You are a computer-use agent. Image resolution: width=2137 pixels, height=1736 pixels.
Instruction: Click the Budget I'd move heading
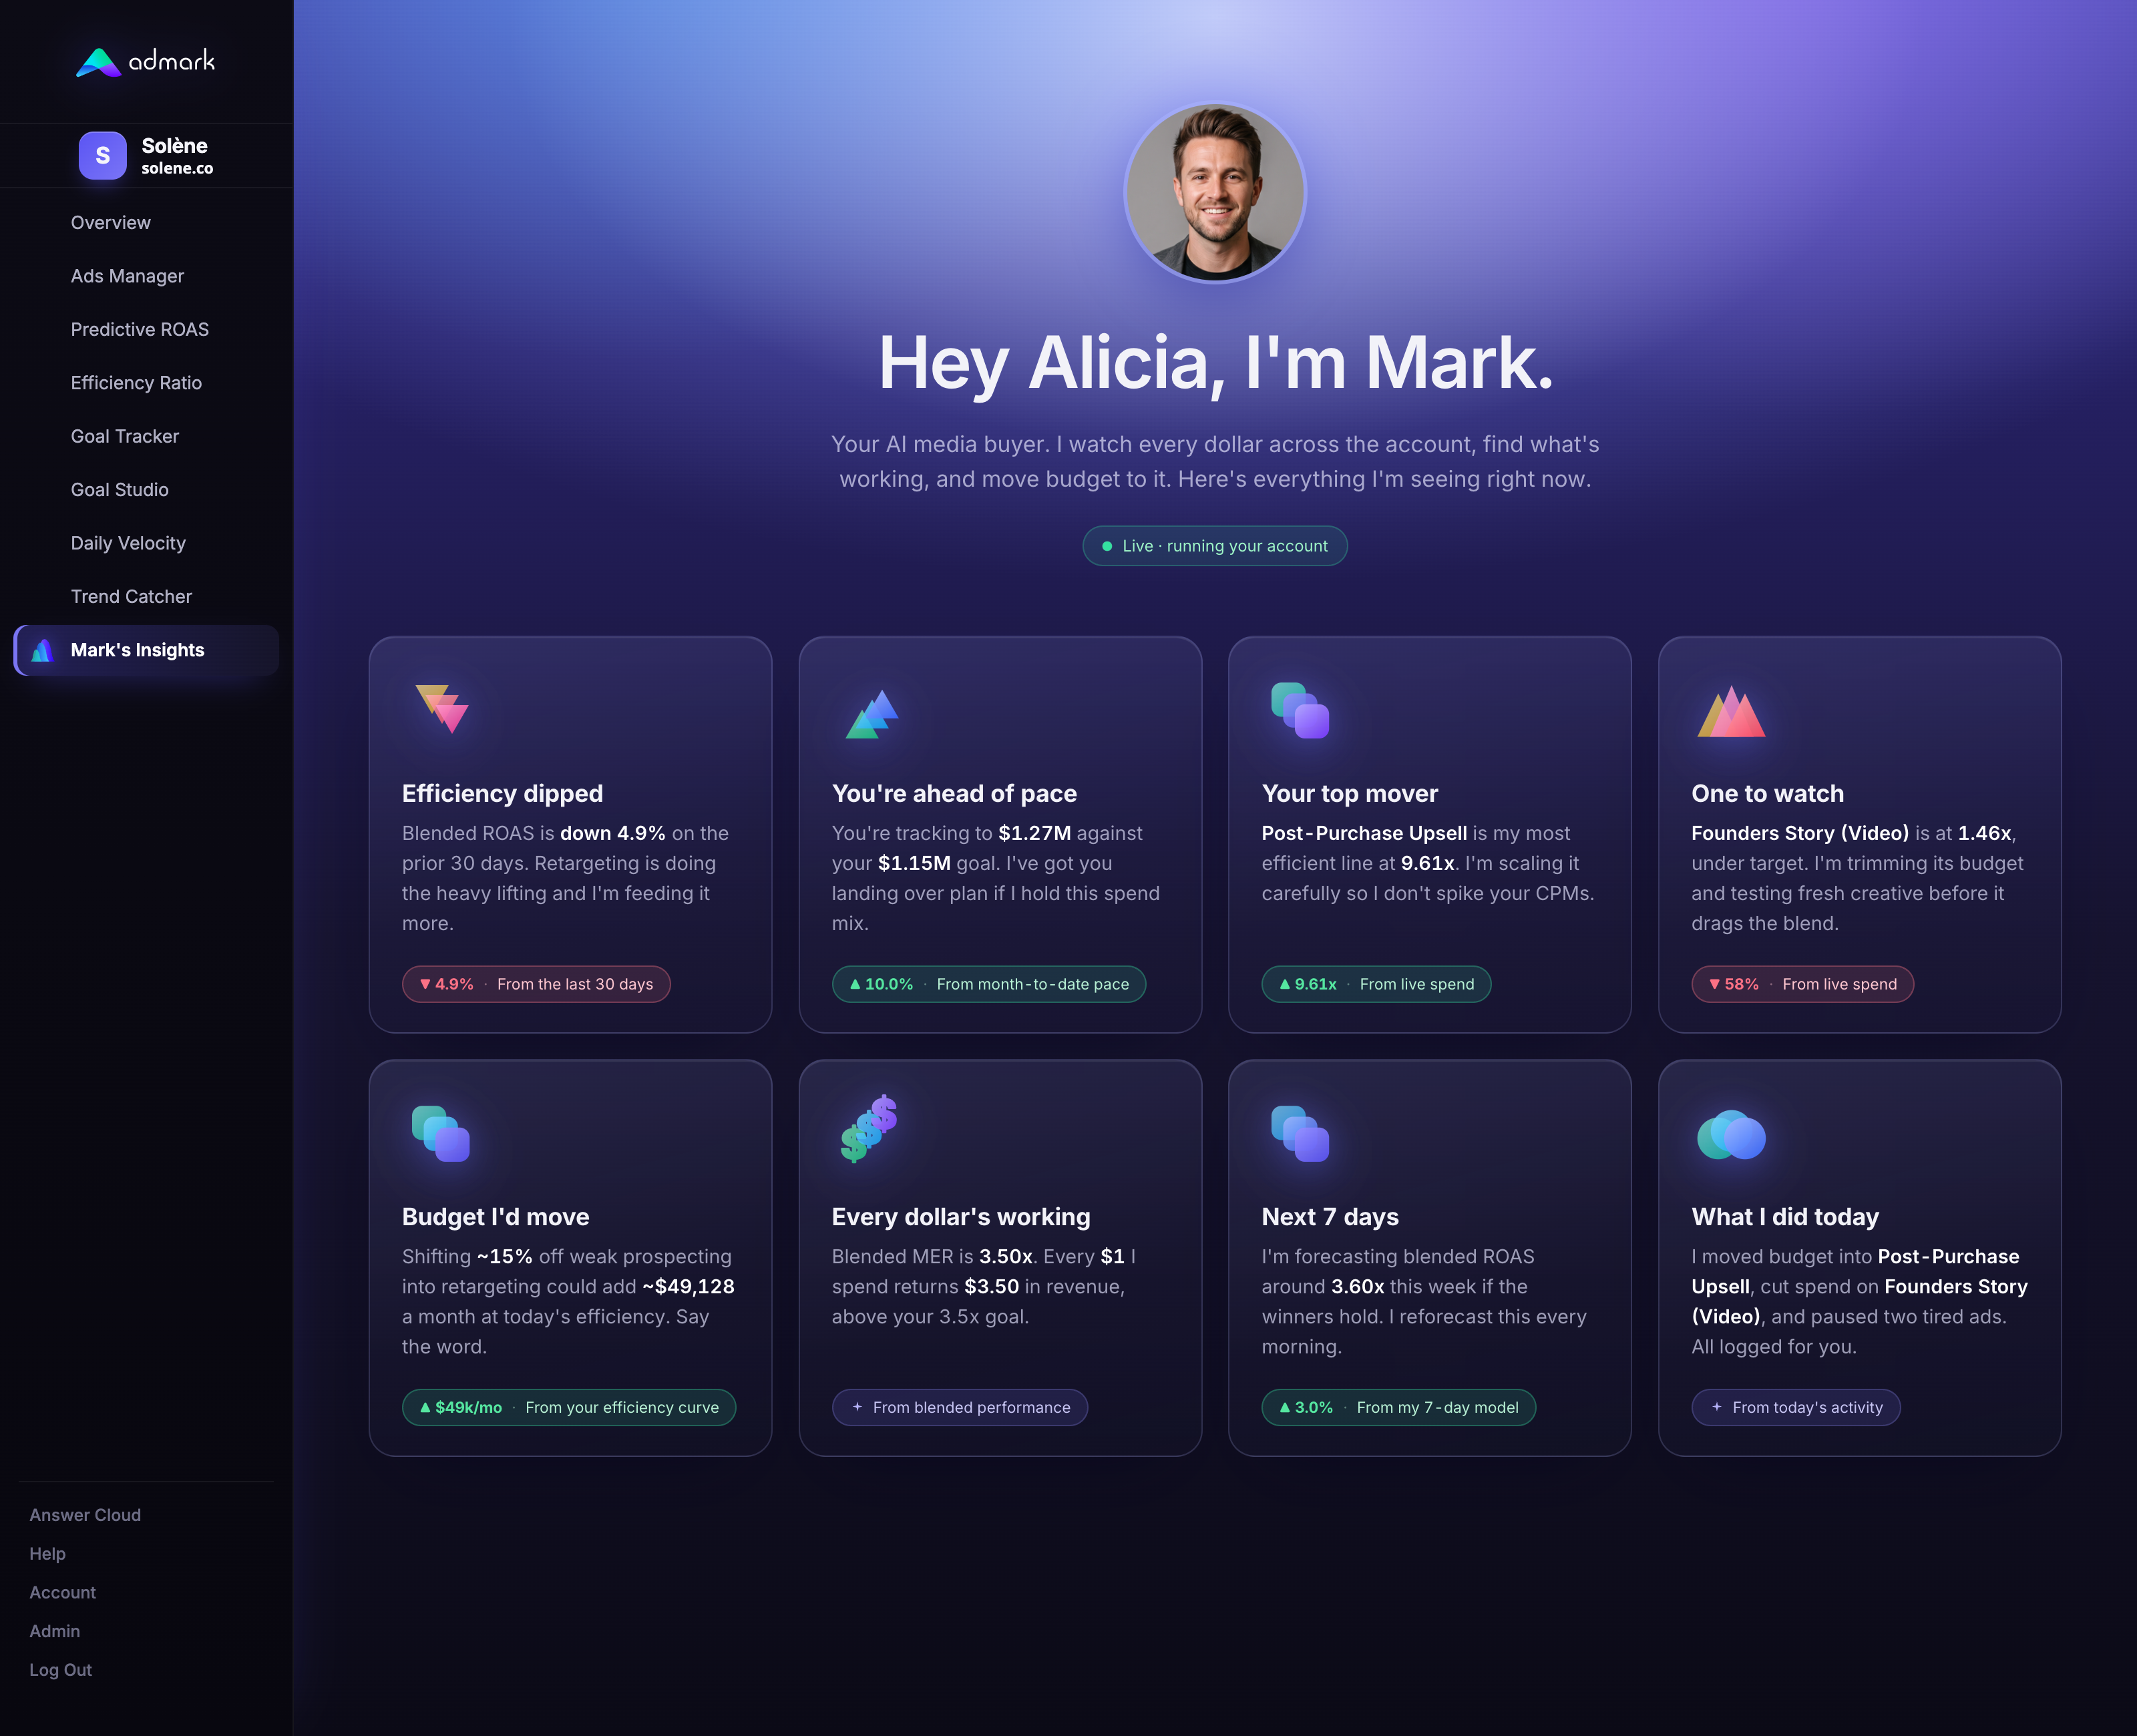(496, 1217)
